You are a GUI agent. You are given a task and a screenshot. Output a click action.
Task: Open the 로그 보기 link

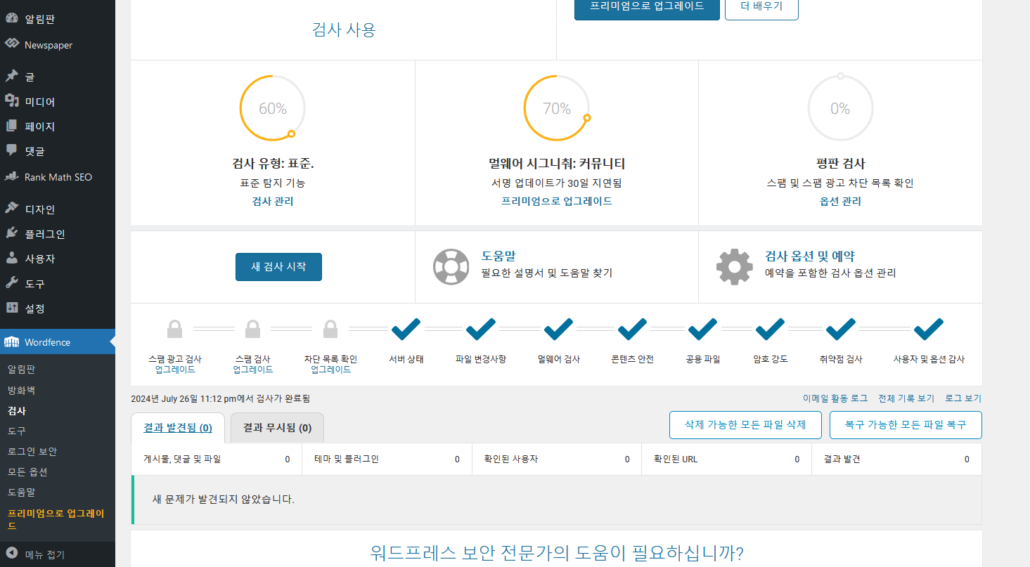click(x=963, y=398)
